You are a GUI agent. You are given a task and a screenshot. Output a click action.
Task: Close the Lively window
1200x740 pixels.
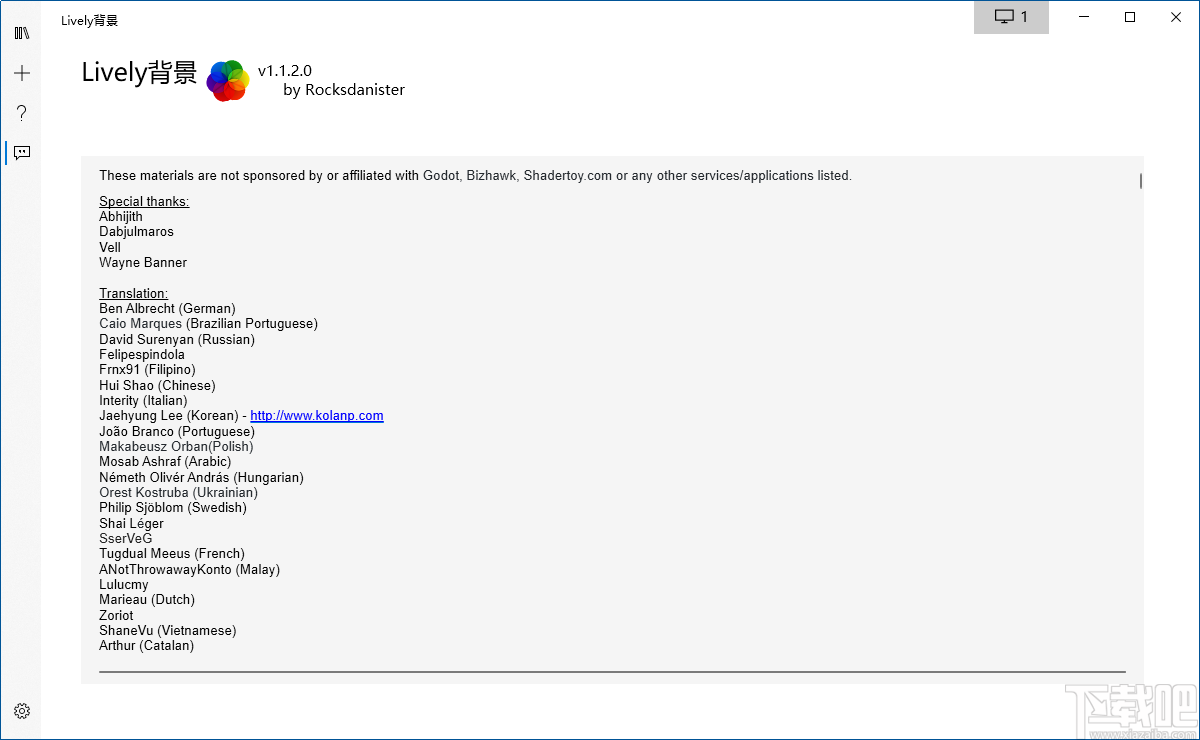(x=1176, y=17)
